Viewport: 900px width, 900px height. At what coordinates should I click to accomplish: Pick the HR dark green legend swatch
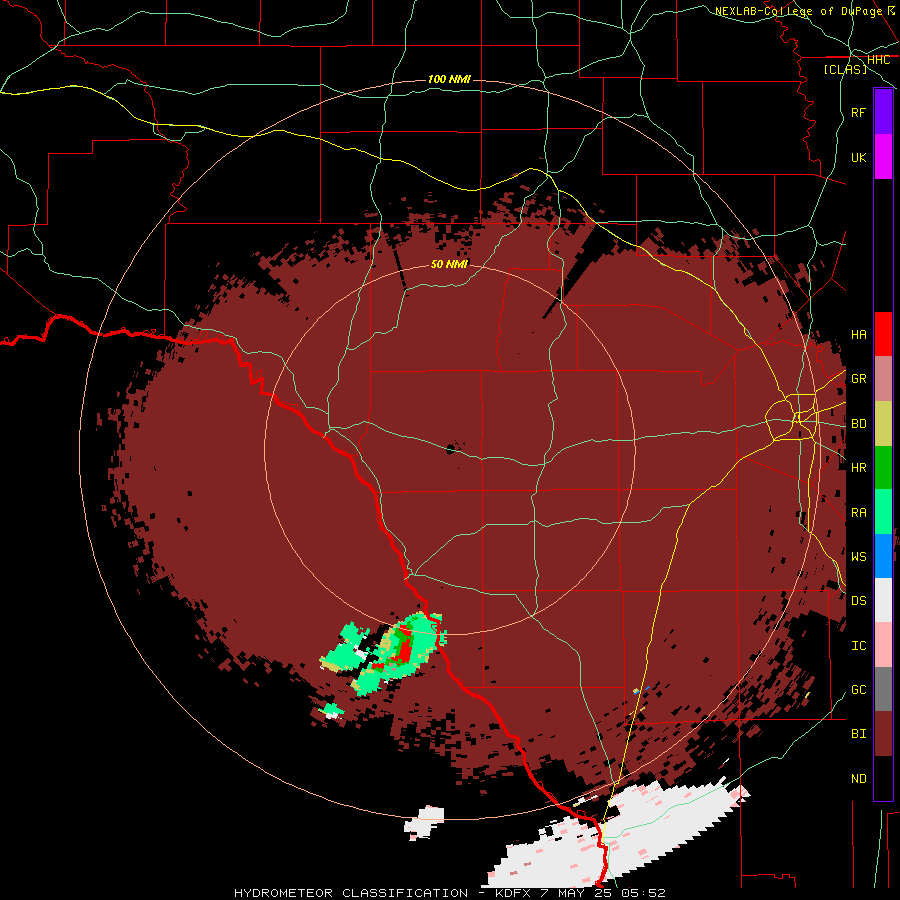click(x=883, y=468)
